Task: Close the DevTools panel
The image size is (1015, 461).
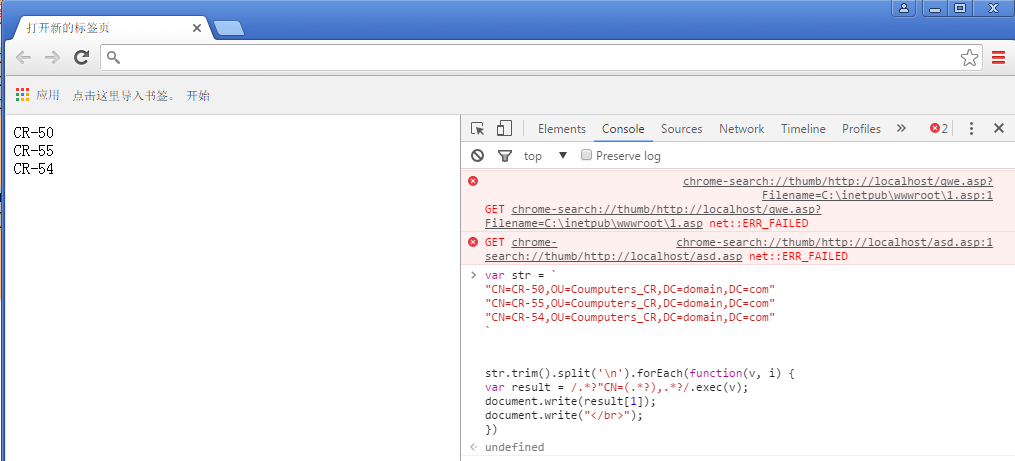Action: (x=999, y=128)
